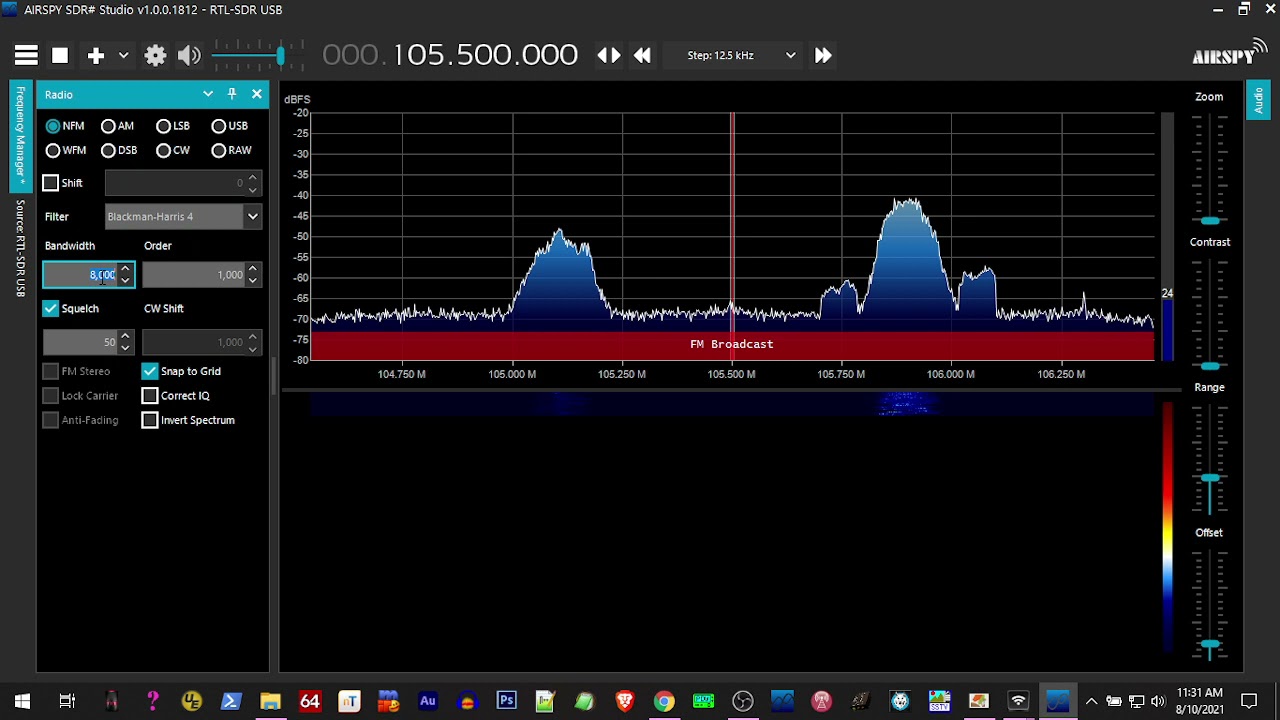This screenshot has height=720, width=1280.
Task: Disable Snap to Grid
Action: pyautogui.click(x=150, y=371)
